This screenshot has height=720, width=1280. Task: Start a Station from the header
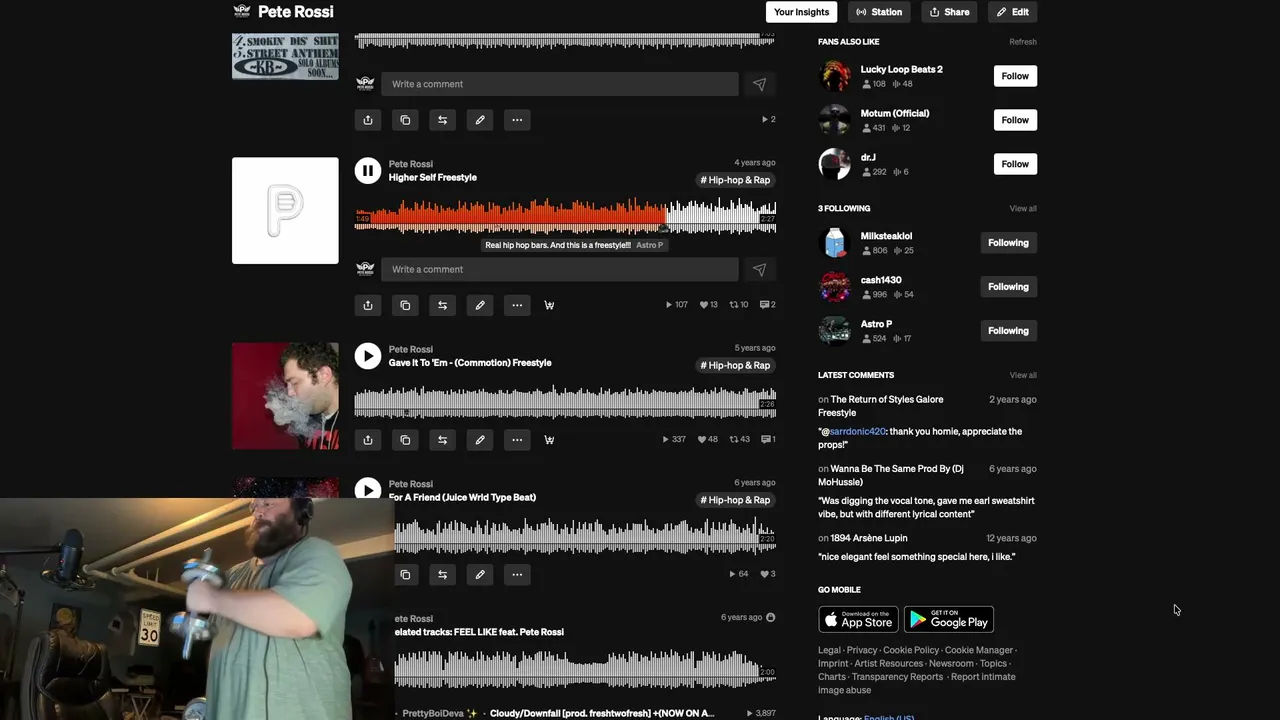[879, 12]
